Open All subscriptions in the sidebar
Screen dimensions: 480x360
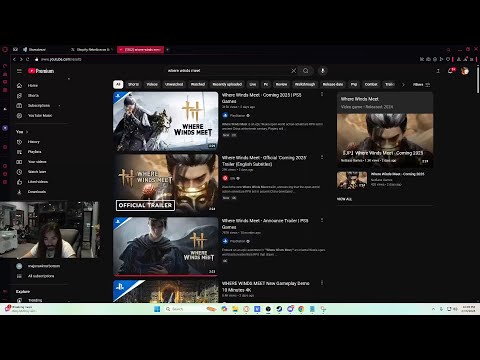tap(42, 276)
